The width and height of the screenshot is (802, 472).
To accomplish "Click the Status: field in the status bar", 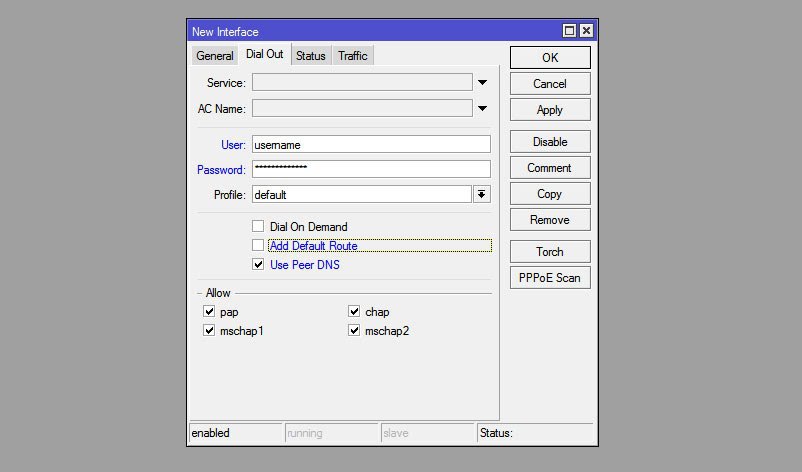I will (536, 433).
